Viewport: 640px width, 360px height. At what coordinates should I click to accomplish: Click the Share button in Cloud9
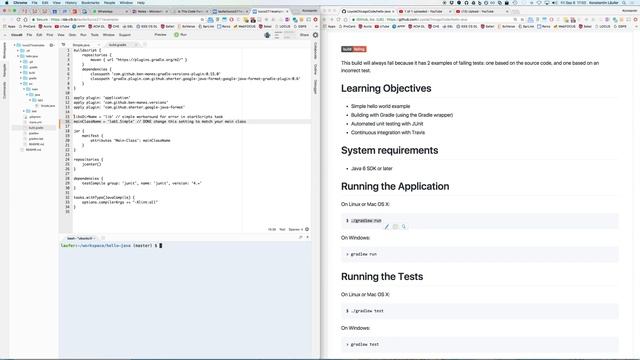[304, 35]
